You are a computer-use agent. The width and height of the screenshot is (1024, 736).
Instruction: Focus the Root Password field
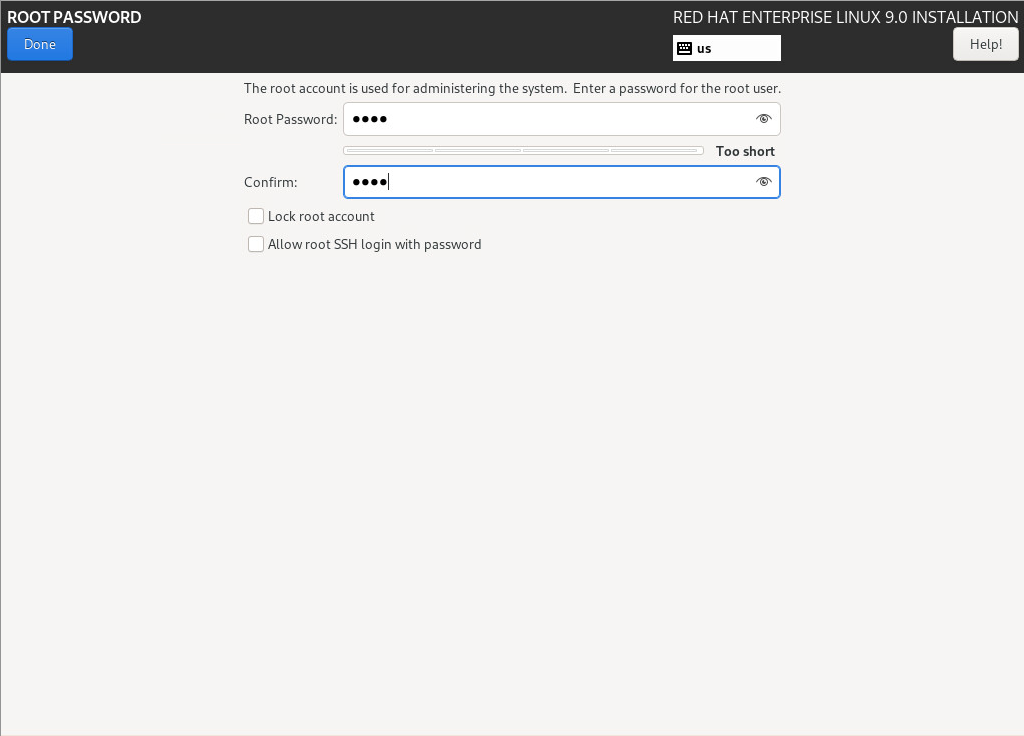tap(562, 119)
